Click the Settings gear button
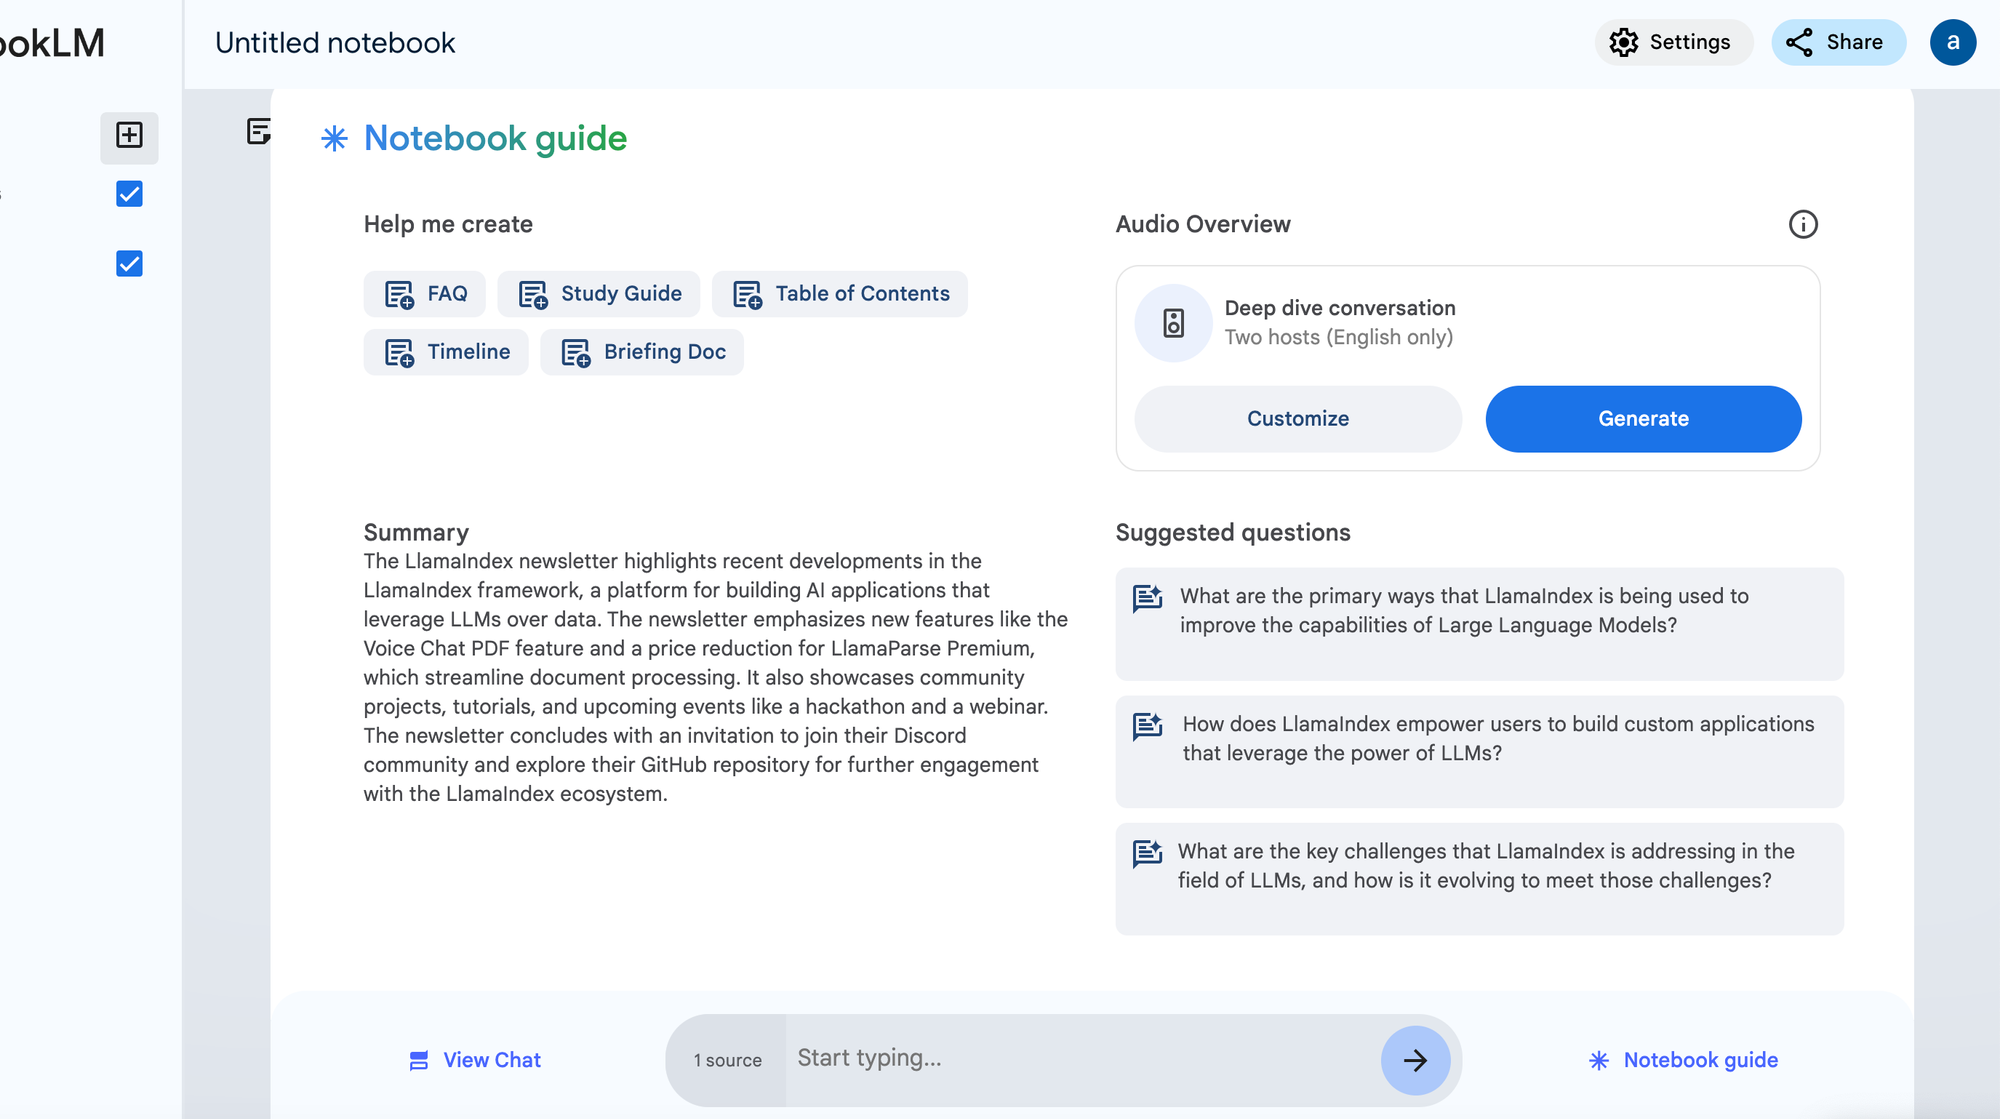 coord(1672,42)
